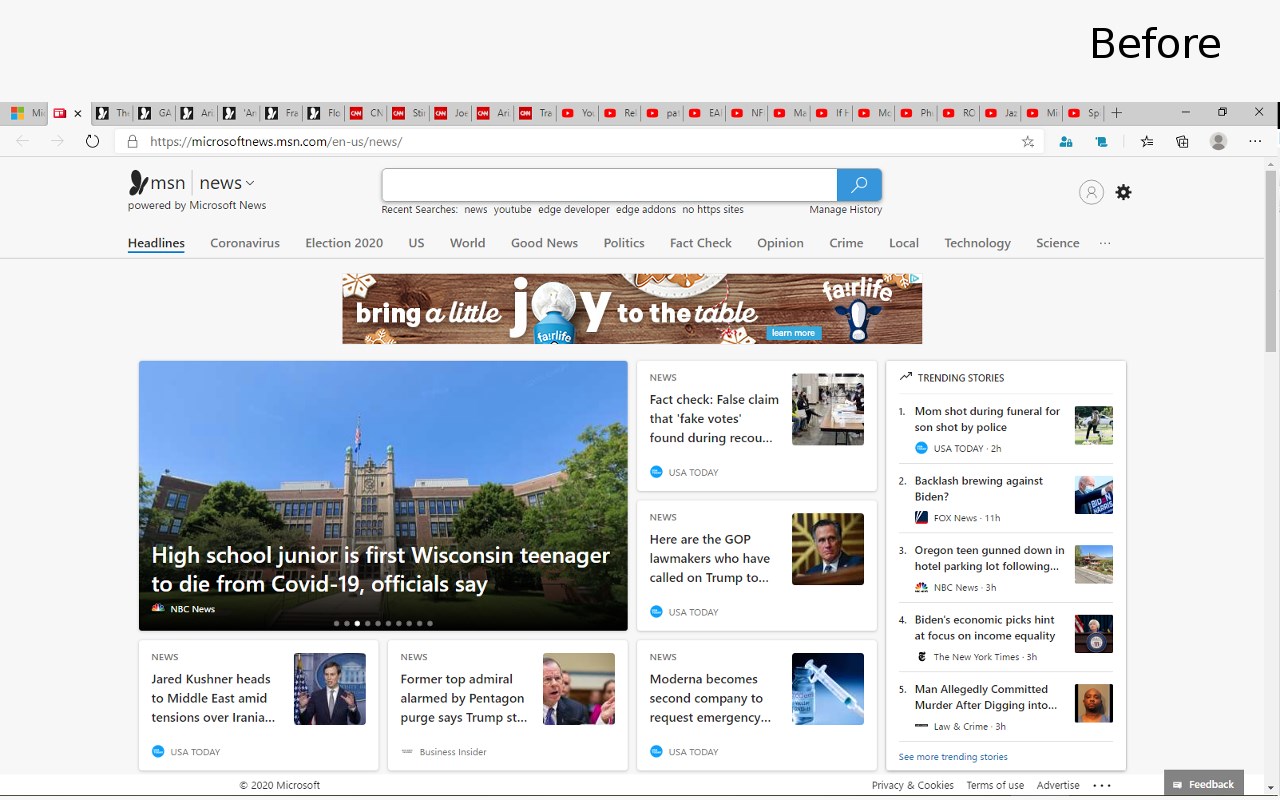Screen dimensions: 1280x800
Task: Open the Collections toolbar icon
Action: click(x=1182, y=141)
